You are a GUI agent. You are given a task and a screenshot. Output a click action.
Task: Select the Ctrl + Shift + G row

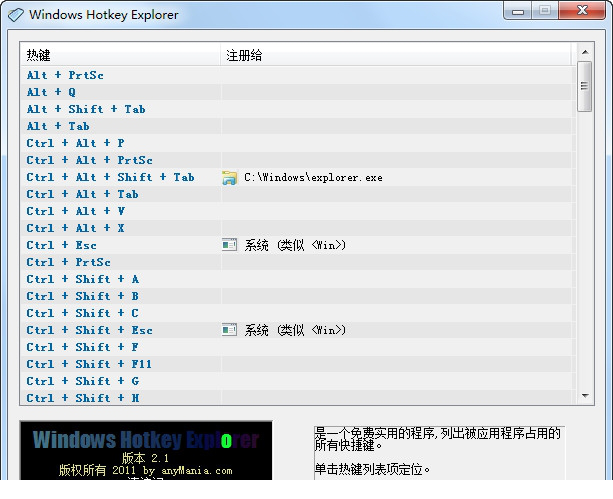[298, 381]
